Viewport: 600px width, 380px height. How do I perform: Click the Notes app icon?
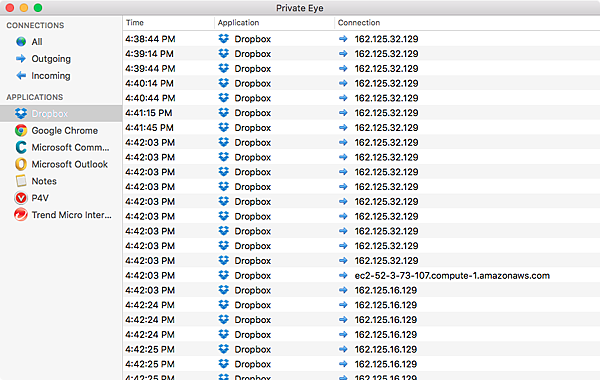21,181
